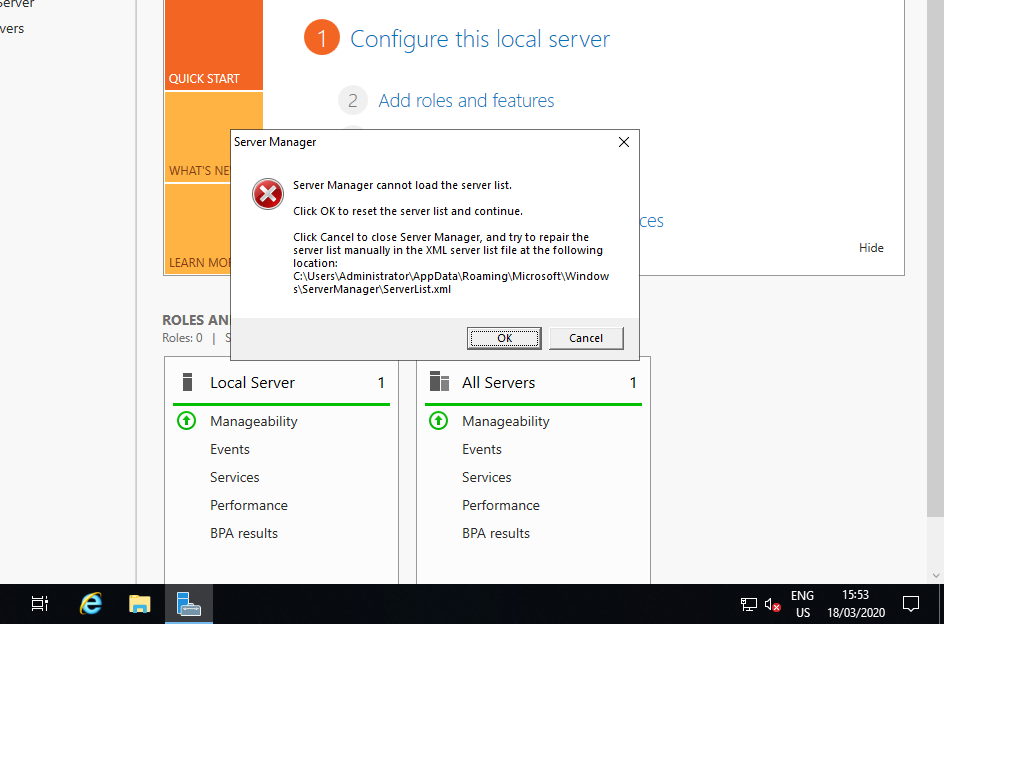
Task: Click the muted volume tray icon
Action: point(773,605)
